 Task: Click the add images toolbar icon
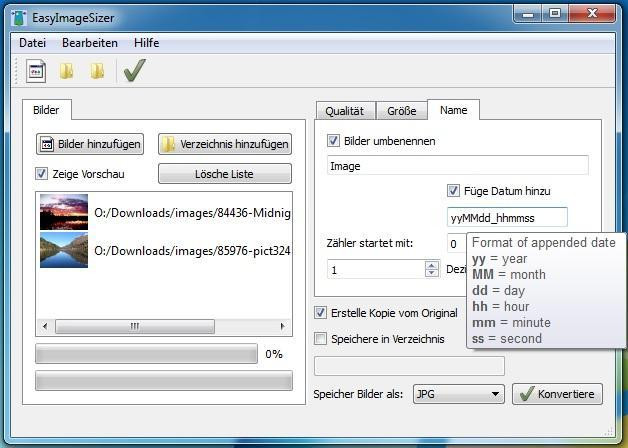[x=36, y=71]
